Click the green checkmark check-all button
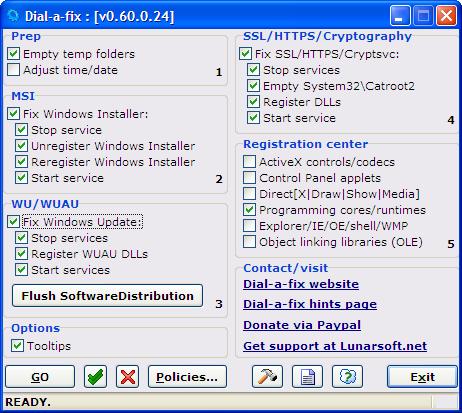This screenshot has width=462, height=413. coord(95,377)
